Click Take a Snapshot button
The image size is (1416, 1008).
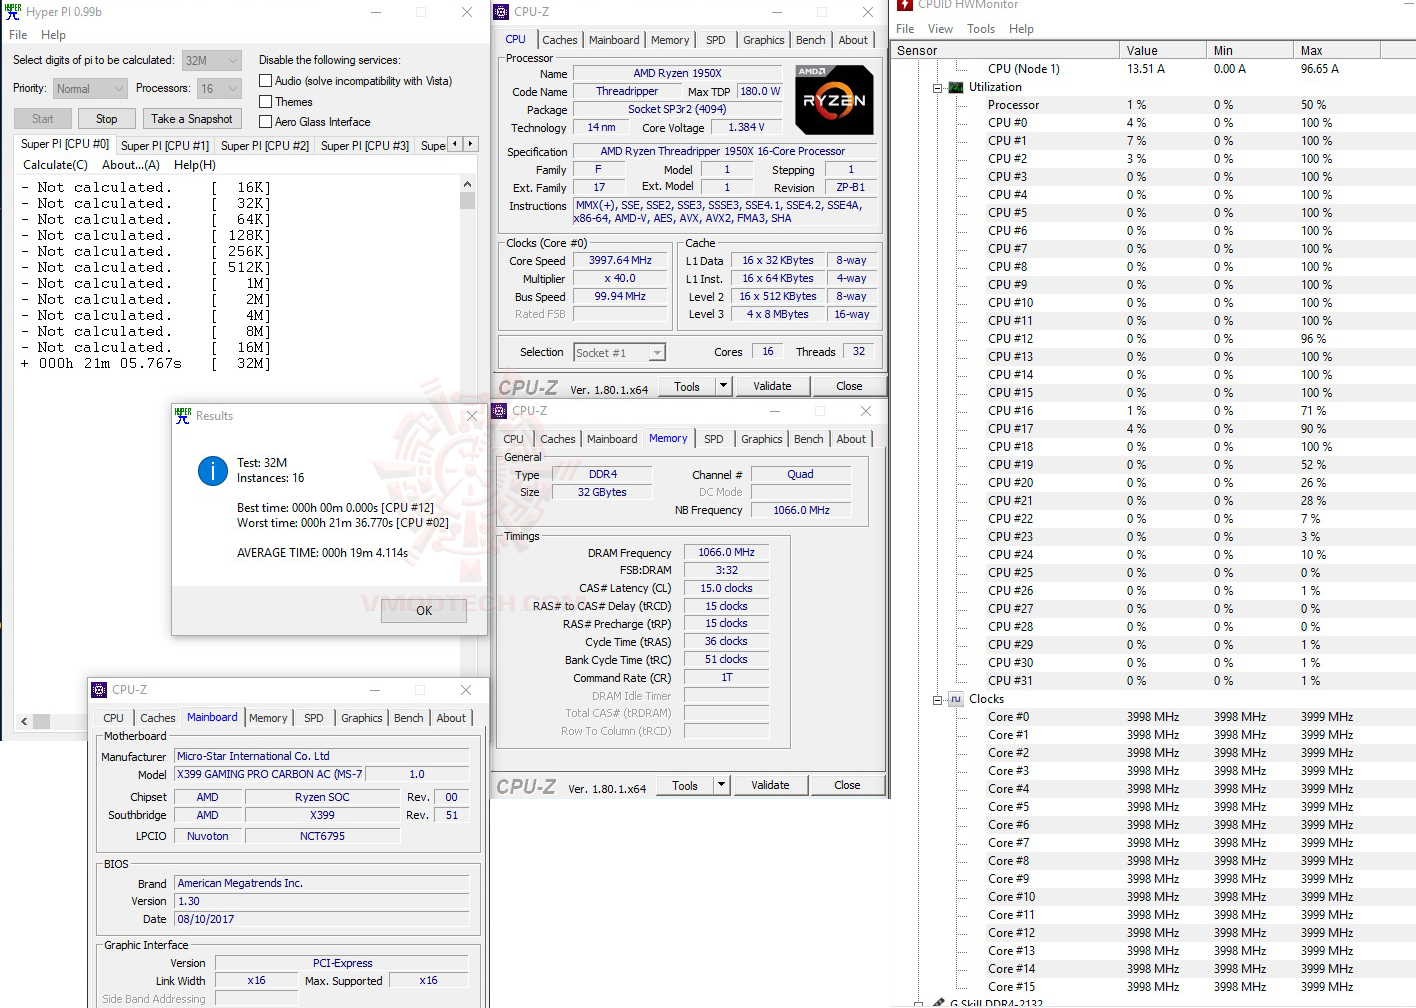point(192,119)
